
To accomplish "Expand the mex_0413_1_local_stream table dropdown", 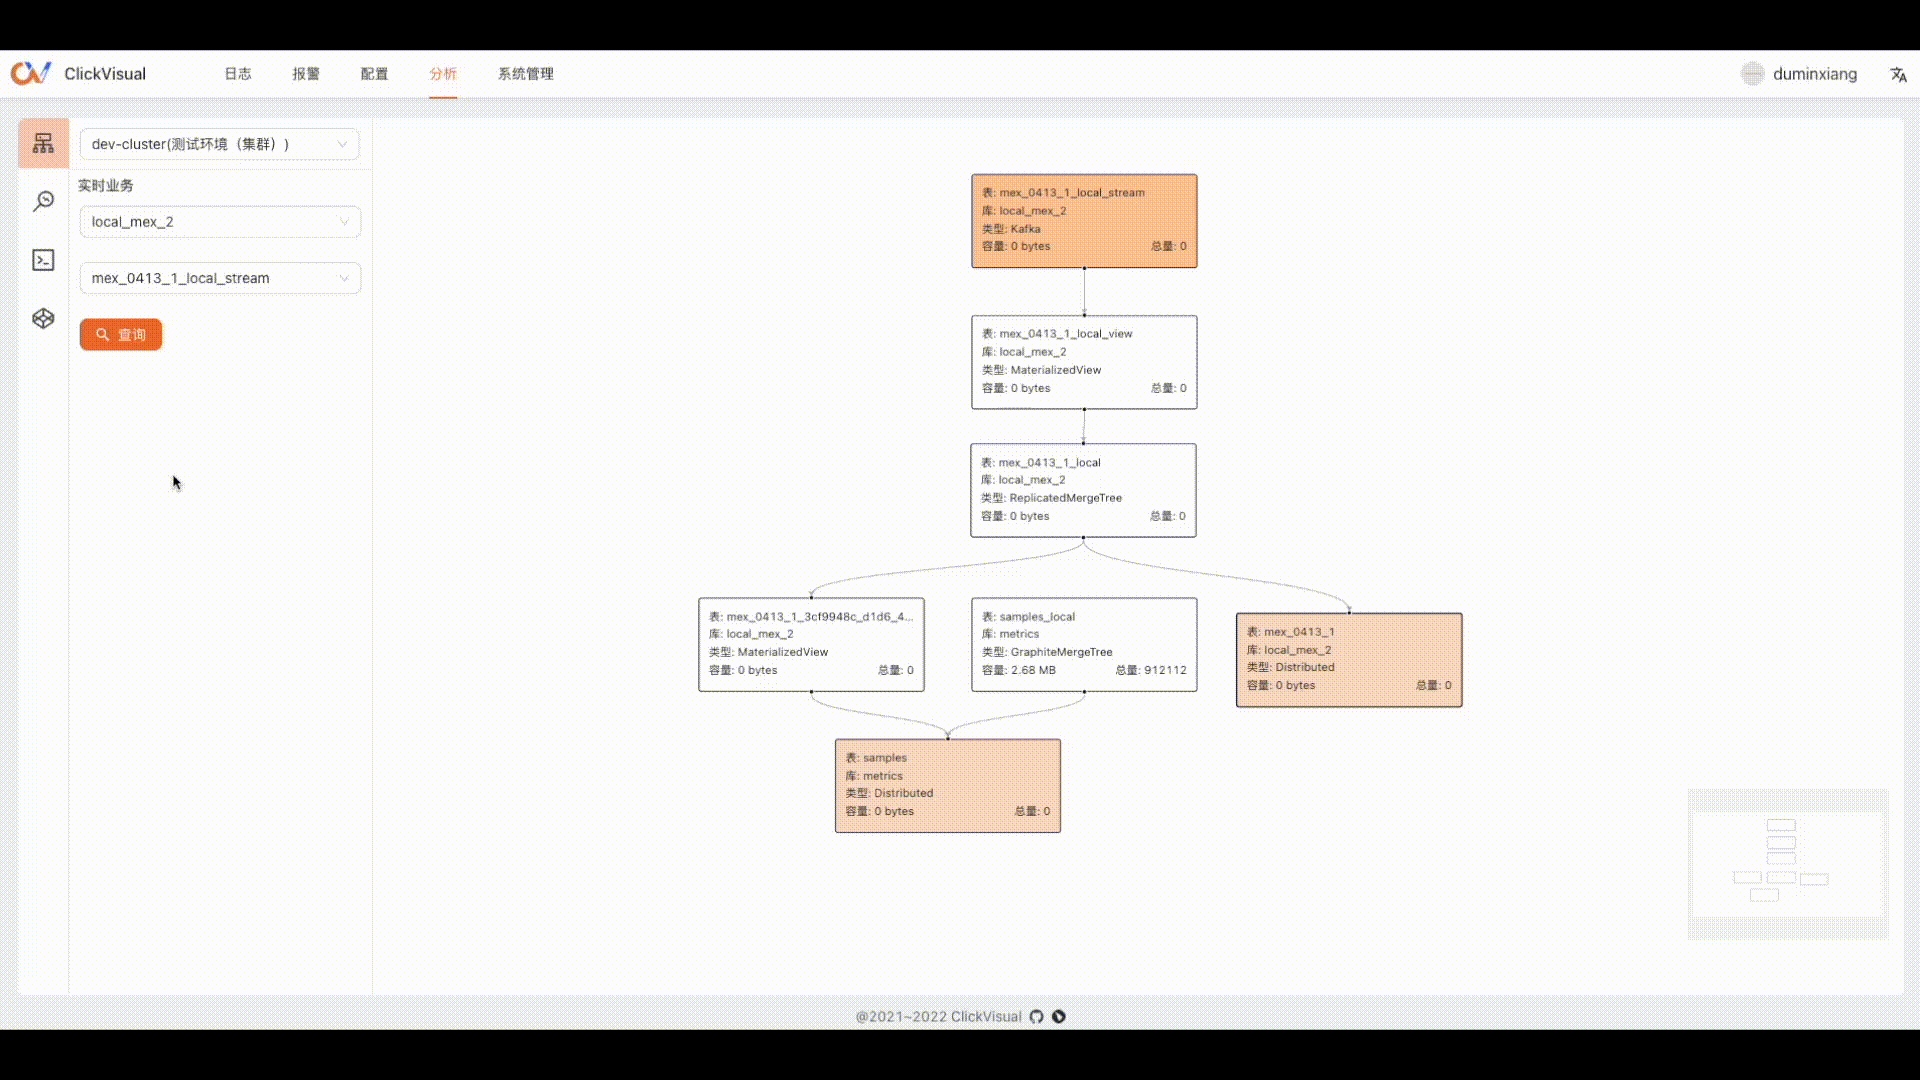I will coord(220,278).
